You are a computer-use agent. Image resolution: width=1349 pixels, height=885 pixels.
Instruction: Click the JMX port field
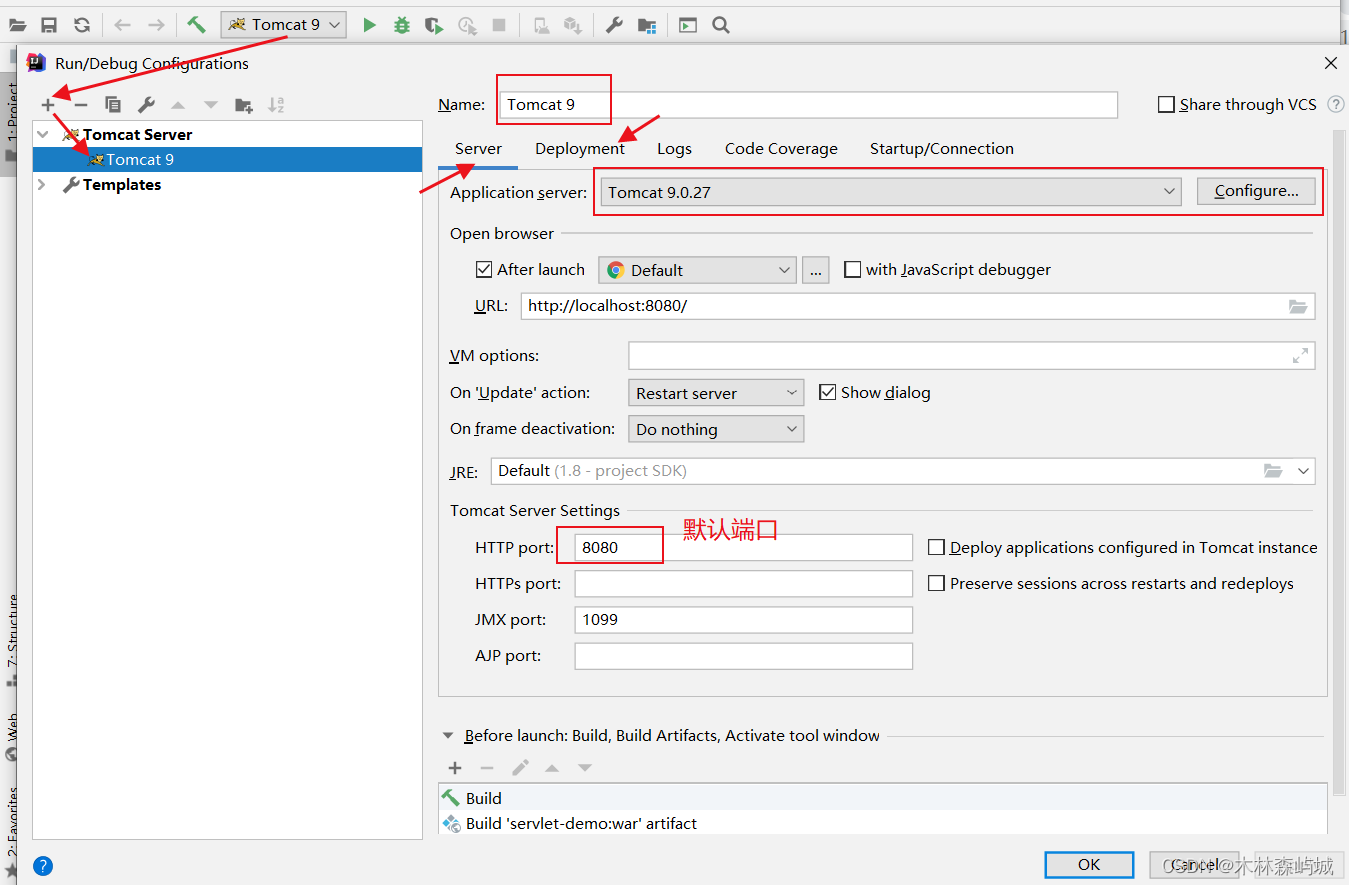click(743, 619)
